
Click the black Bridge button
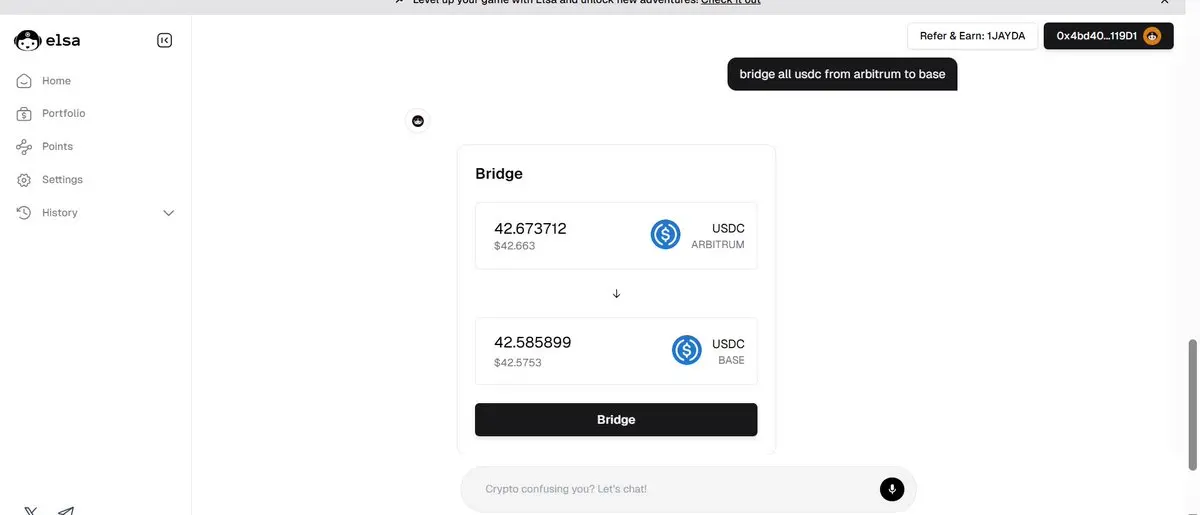point(616,420)
